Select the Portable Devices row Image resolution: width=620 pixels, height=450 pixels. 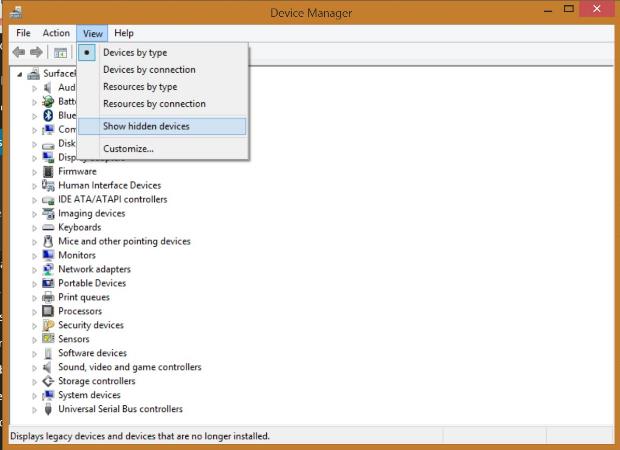click(x=92, y=283)
